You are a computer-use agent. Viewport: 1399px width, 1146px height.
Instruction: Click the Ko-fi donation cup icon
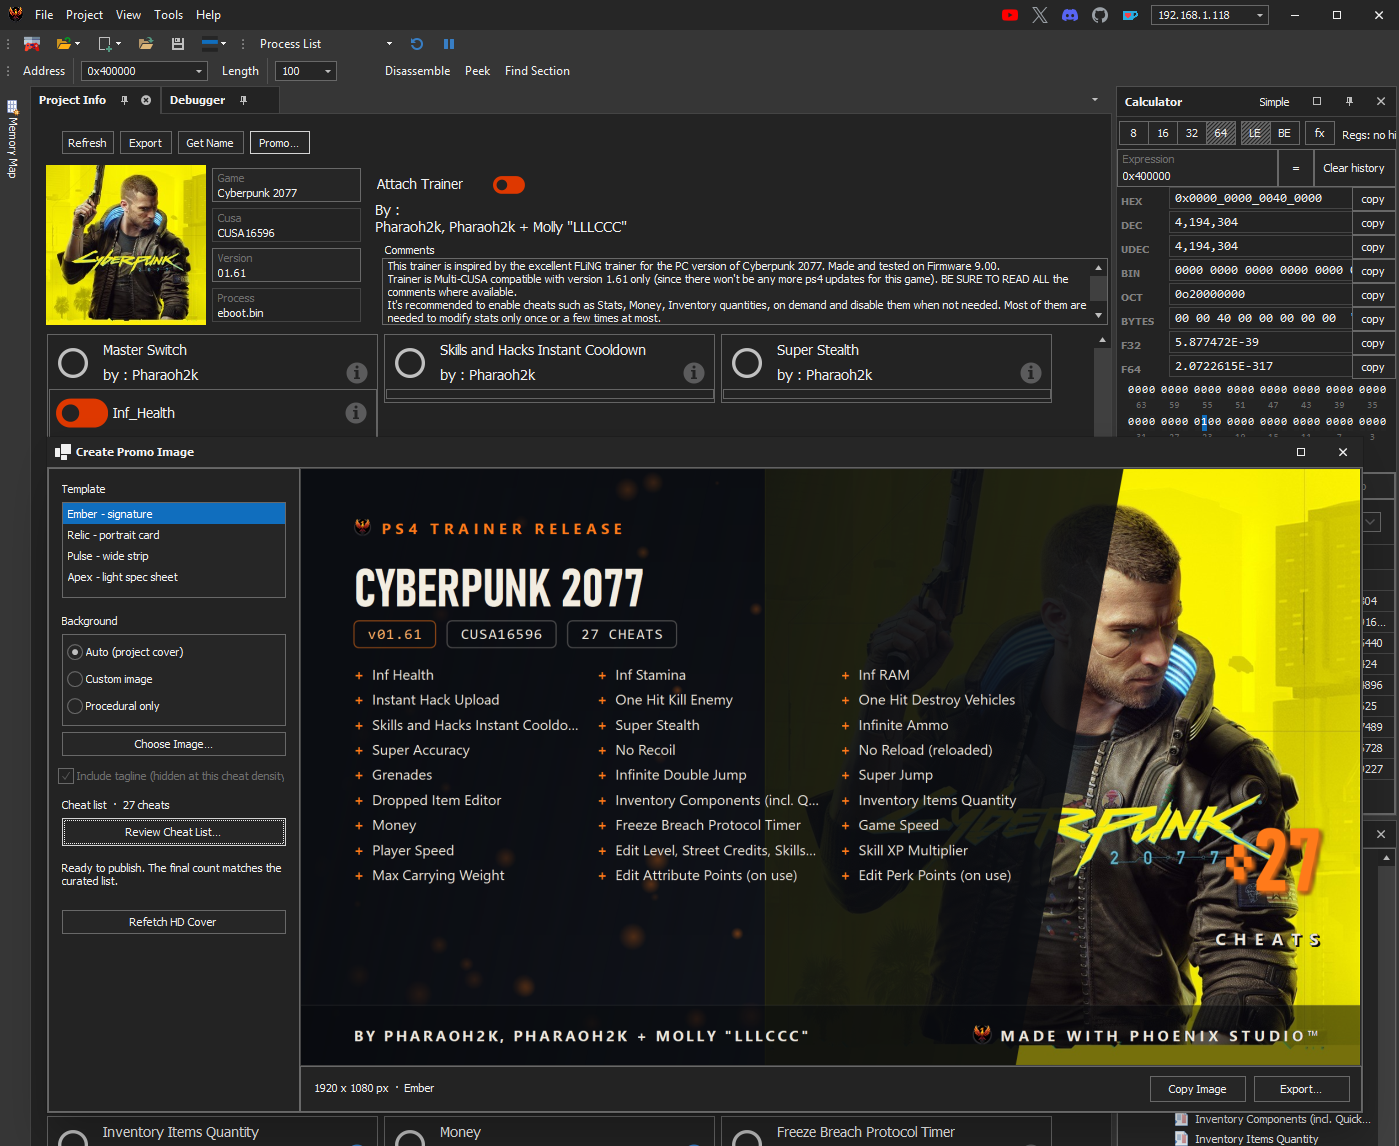pos(1130,15)
